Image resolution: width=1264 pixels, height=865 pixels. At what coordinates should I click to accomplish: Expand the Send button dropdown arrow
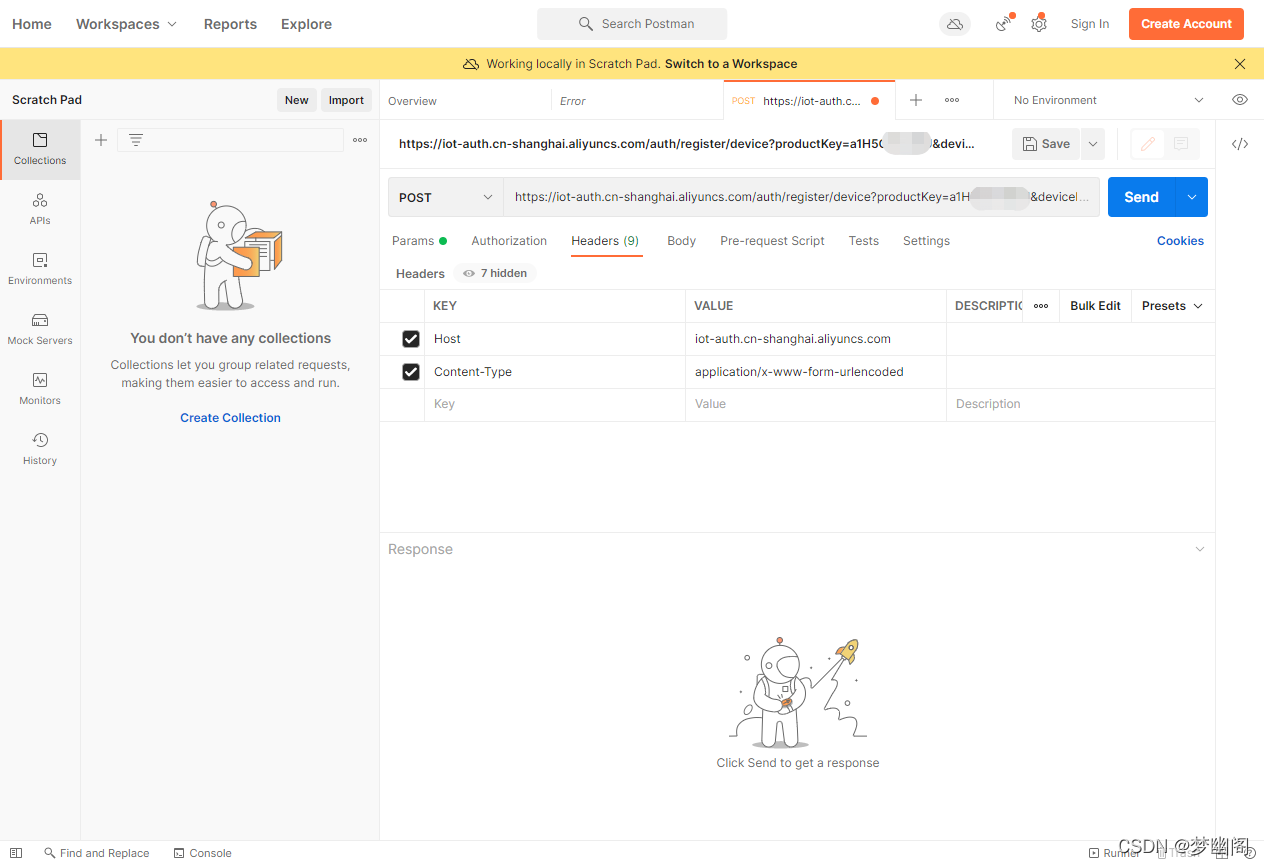tap(1192, 197)
